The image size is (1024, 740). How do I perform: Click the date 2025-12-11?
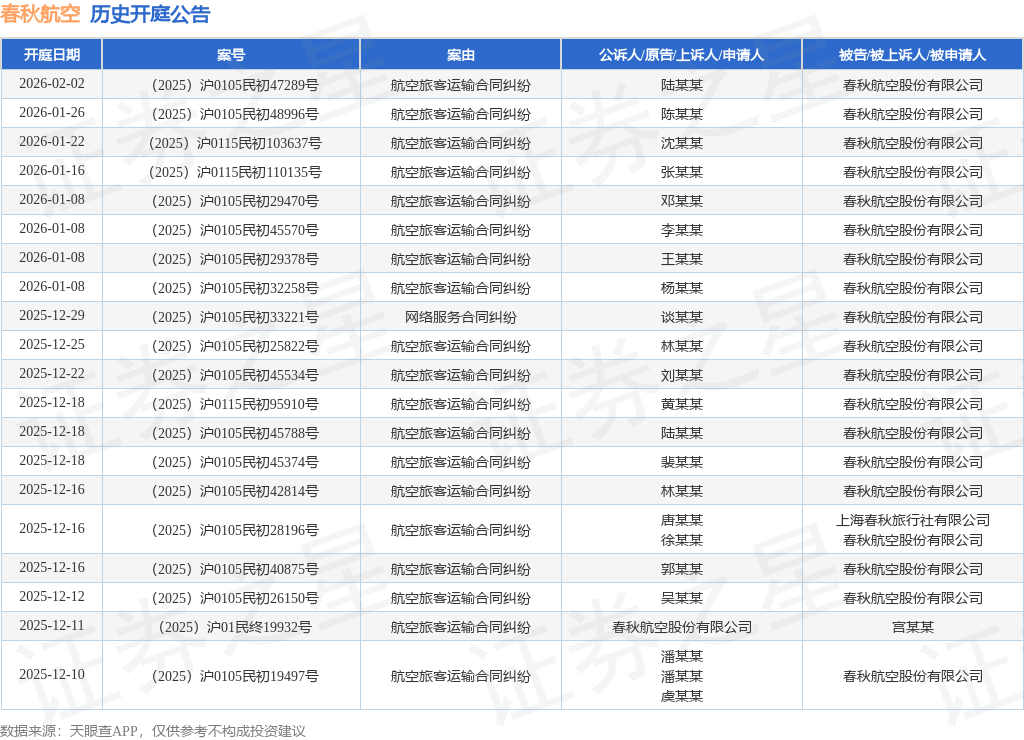pyautogui.click(x=52, y=626)
